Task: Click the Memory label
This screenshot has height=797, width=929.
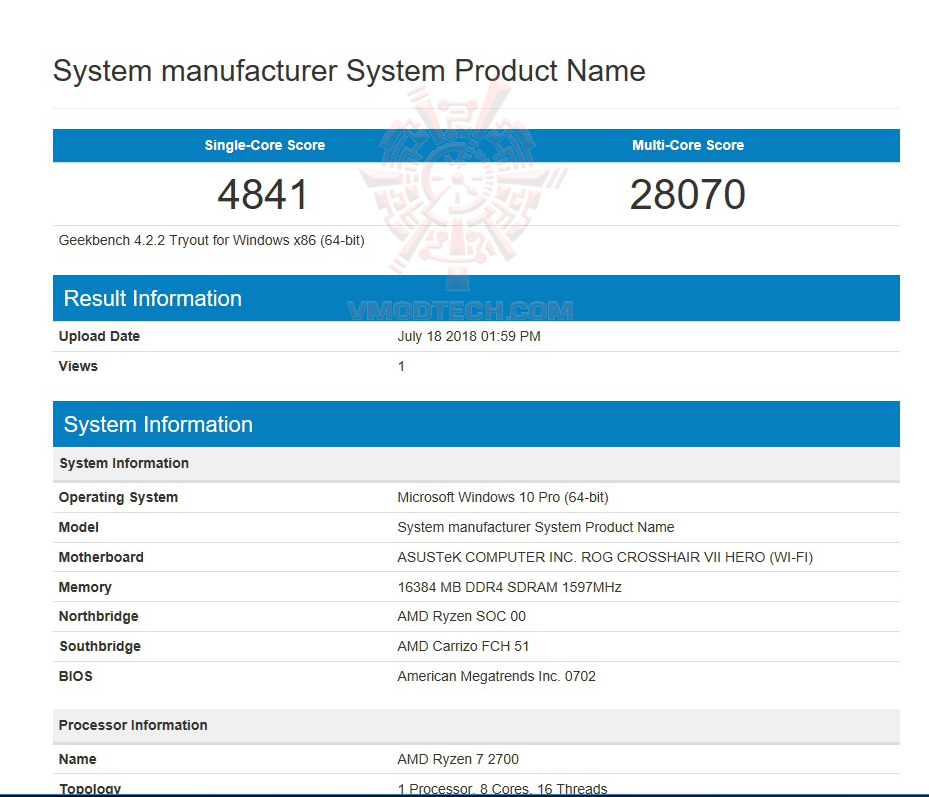Action: click(85, 587)
